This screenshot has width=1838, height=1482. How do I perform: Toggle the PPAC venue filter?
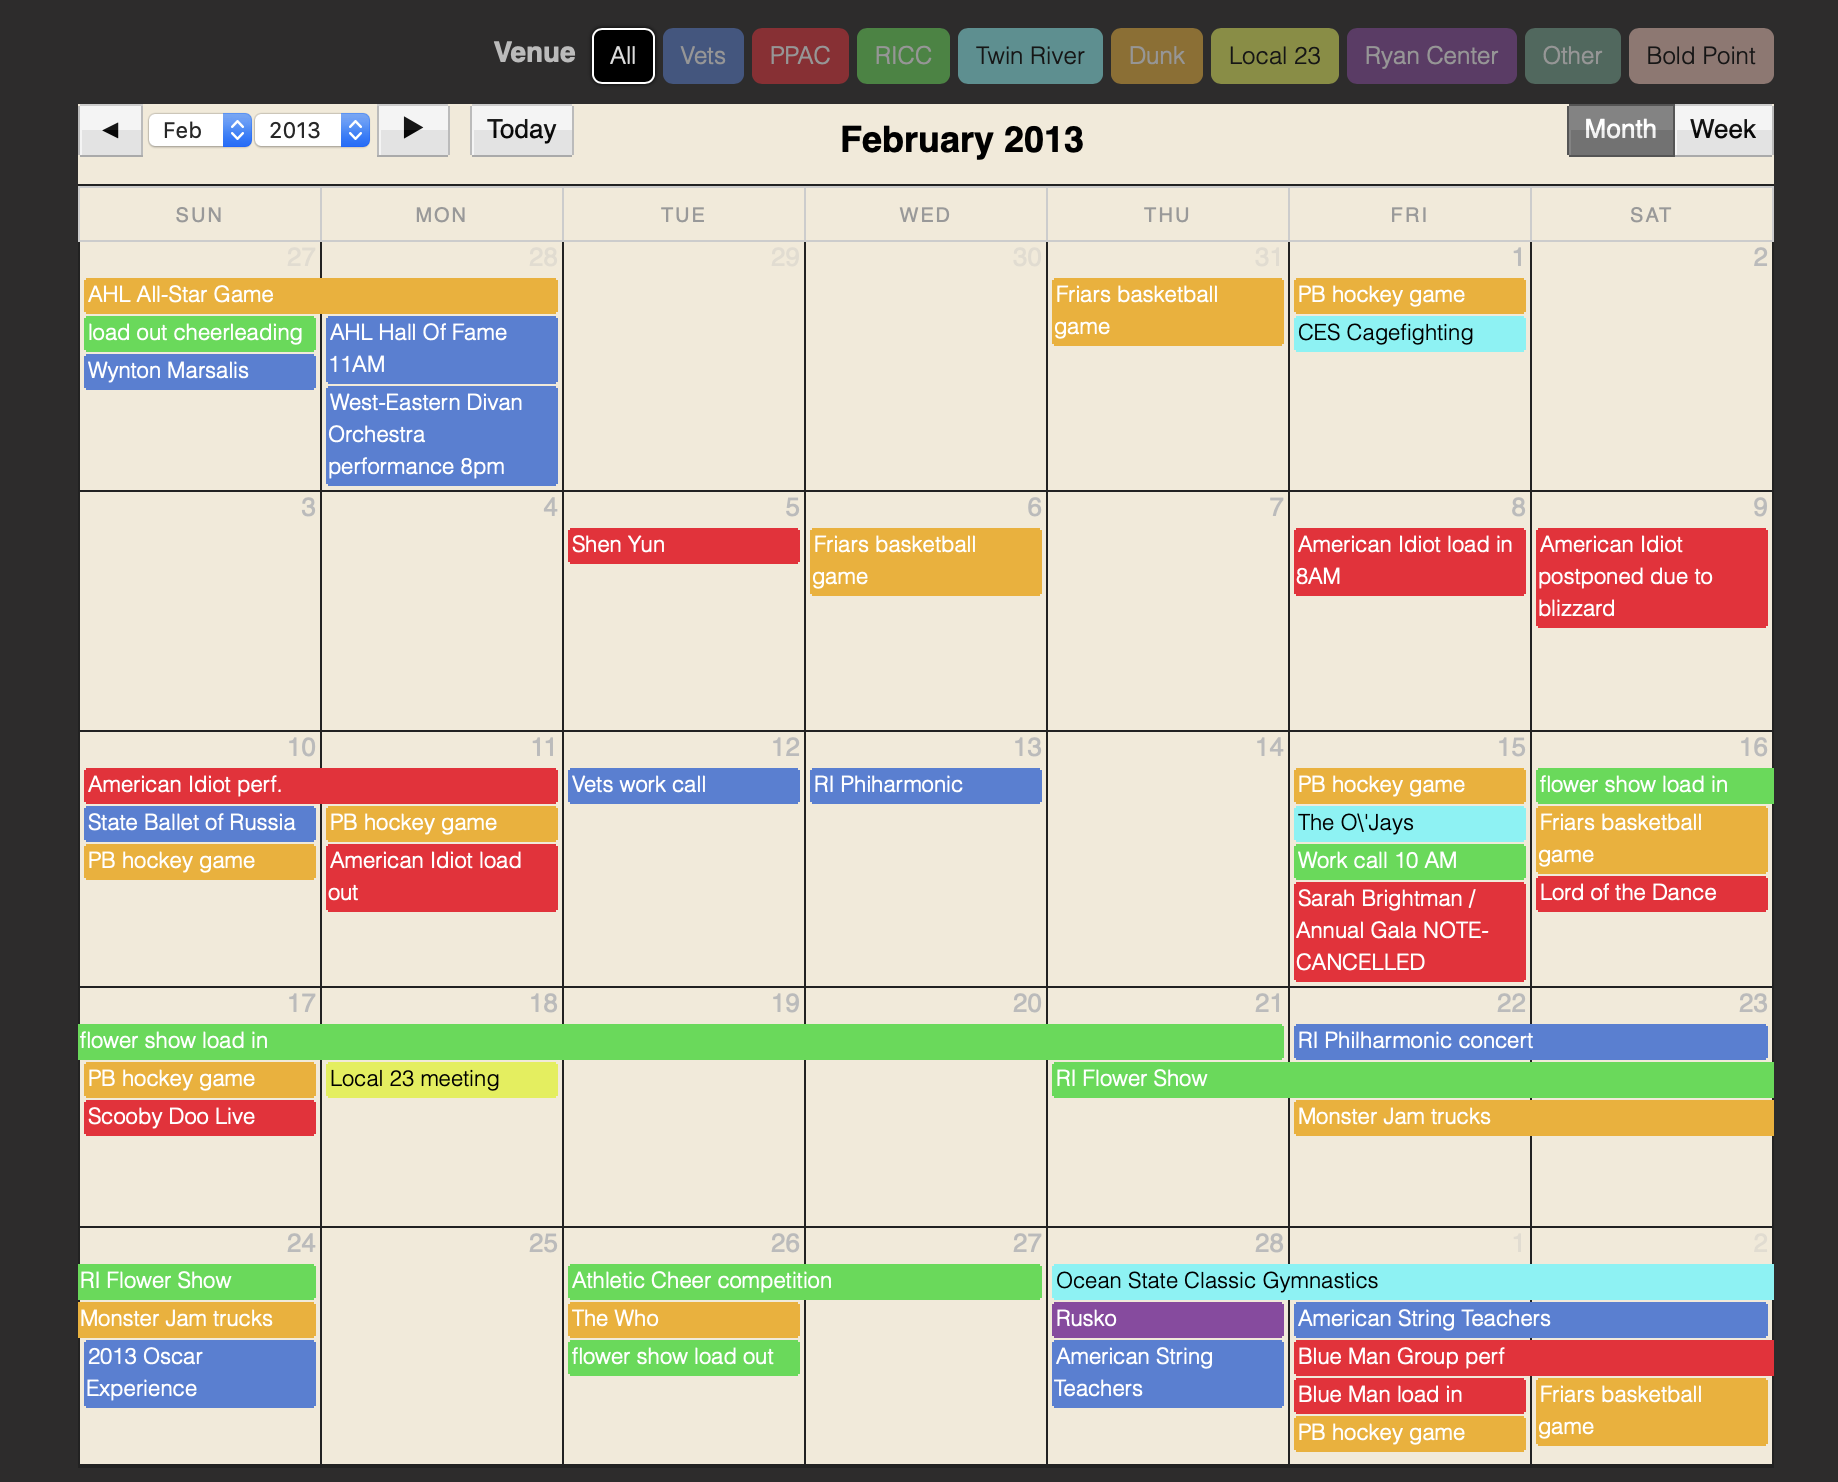(799, 56)
